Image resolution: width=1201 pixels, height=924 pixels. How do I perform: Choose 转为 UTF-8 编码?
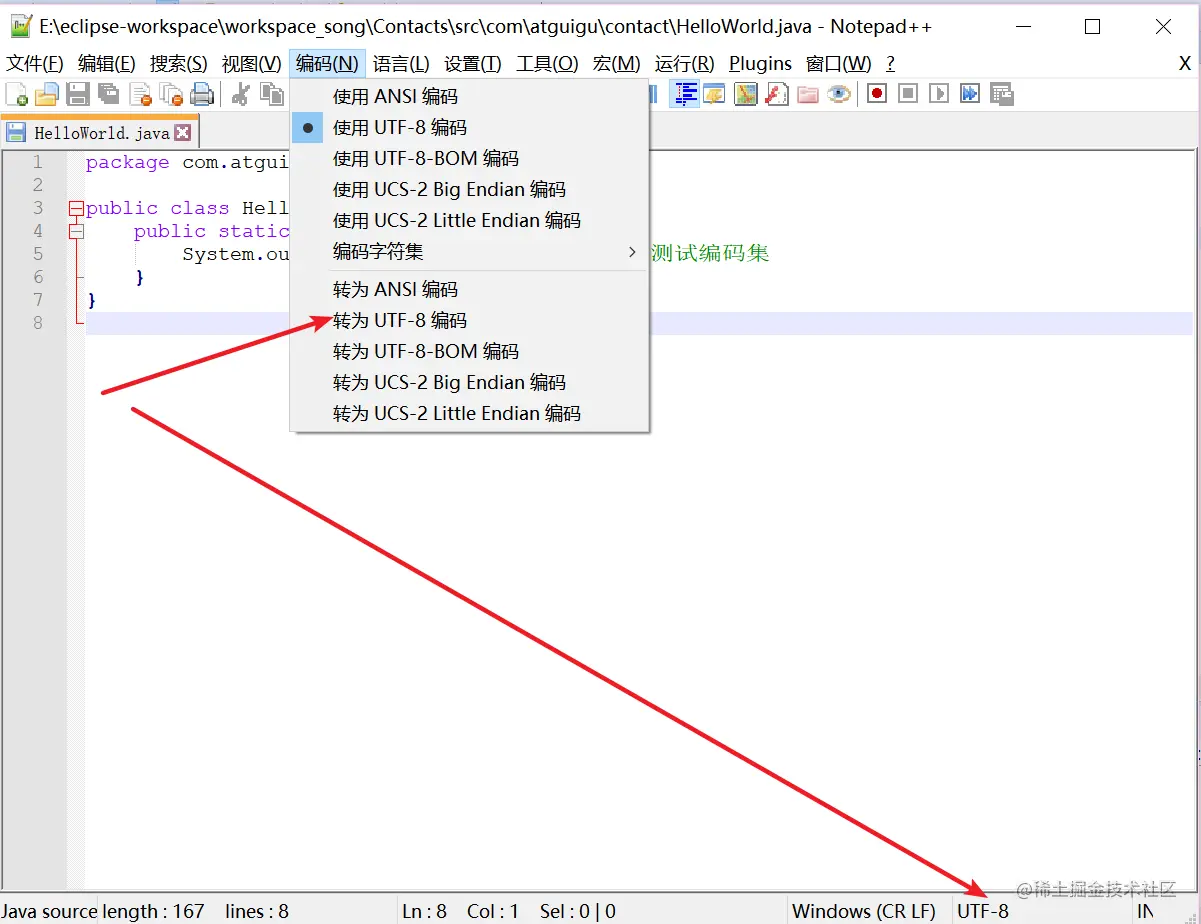470,321
